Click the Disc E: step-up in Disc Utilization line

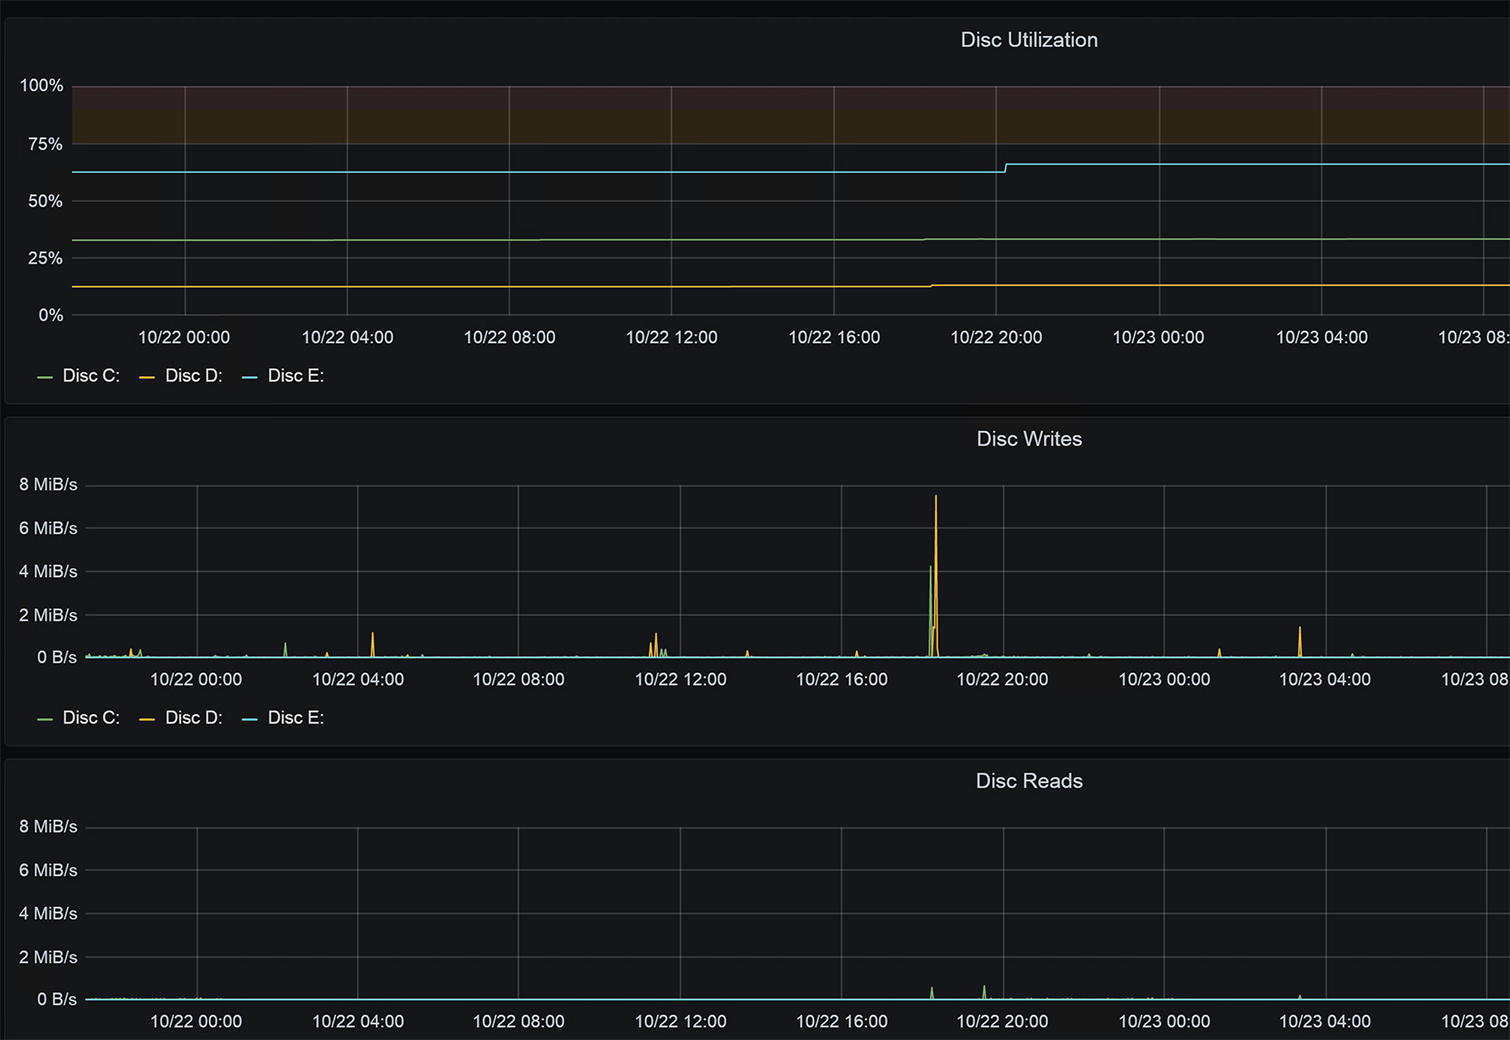(1005, 168)
